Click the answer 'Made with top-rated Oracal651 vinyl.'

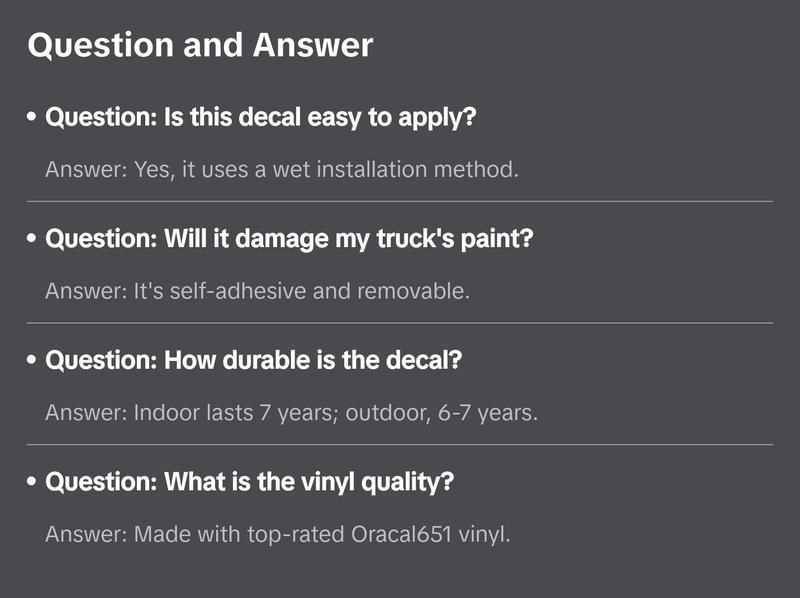pyautogui.click(x=278, y=535)
